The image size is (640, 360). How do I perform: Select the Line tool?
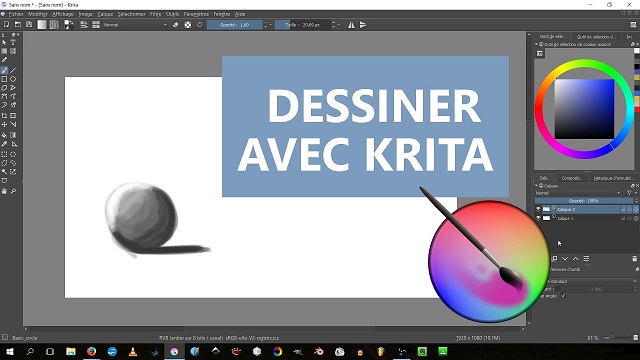click(13, 70)
